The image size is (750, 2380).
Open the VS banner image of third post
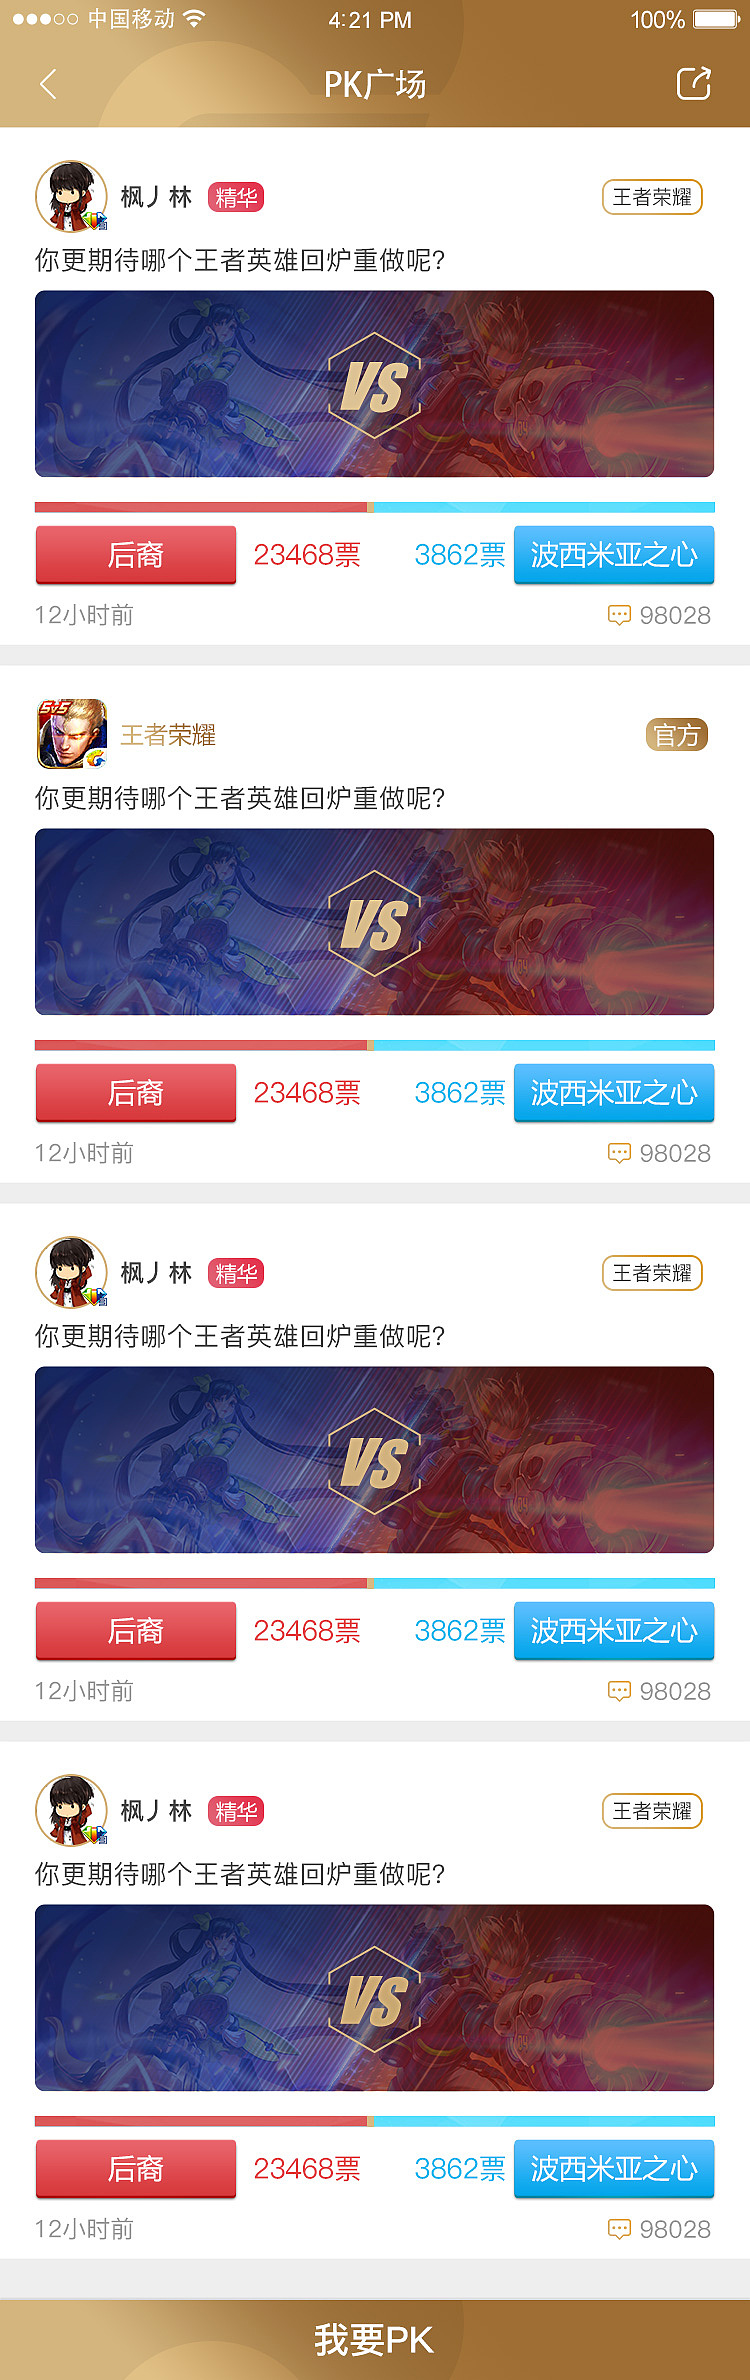coord(375,1460)
